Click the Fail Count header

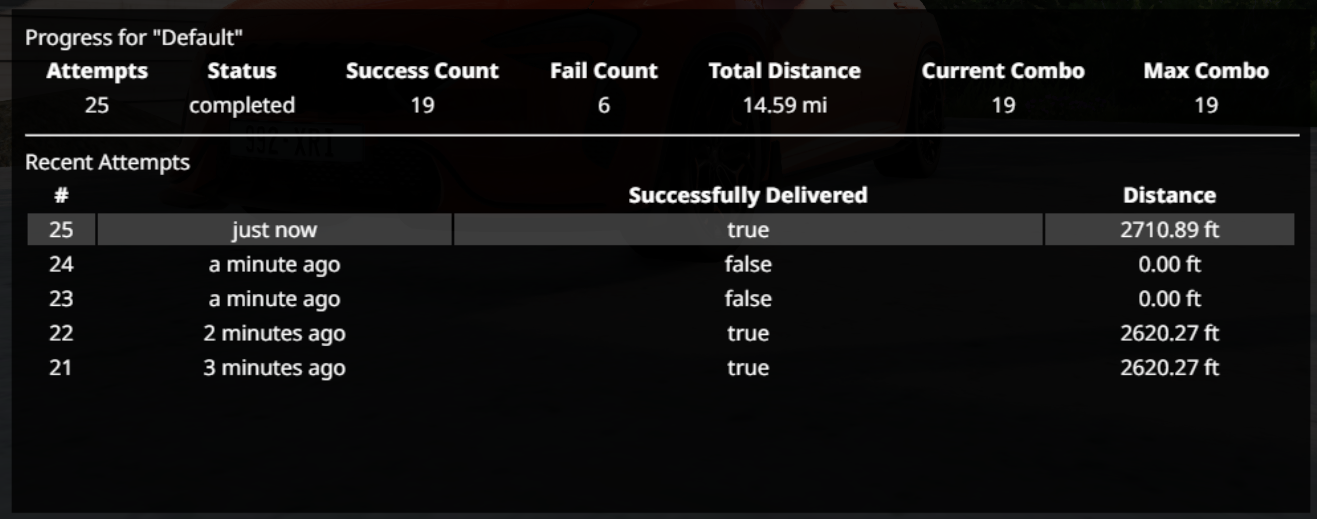click(x=604, y=71)
